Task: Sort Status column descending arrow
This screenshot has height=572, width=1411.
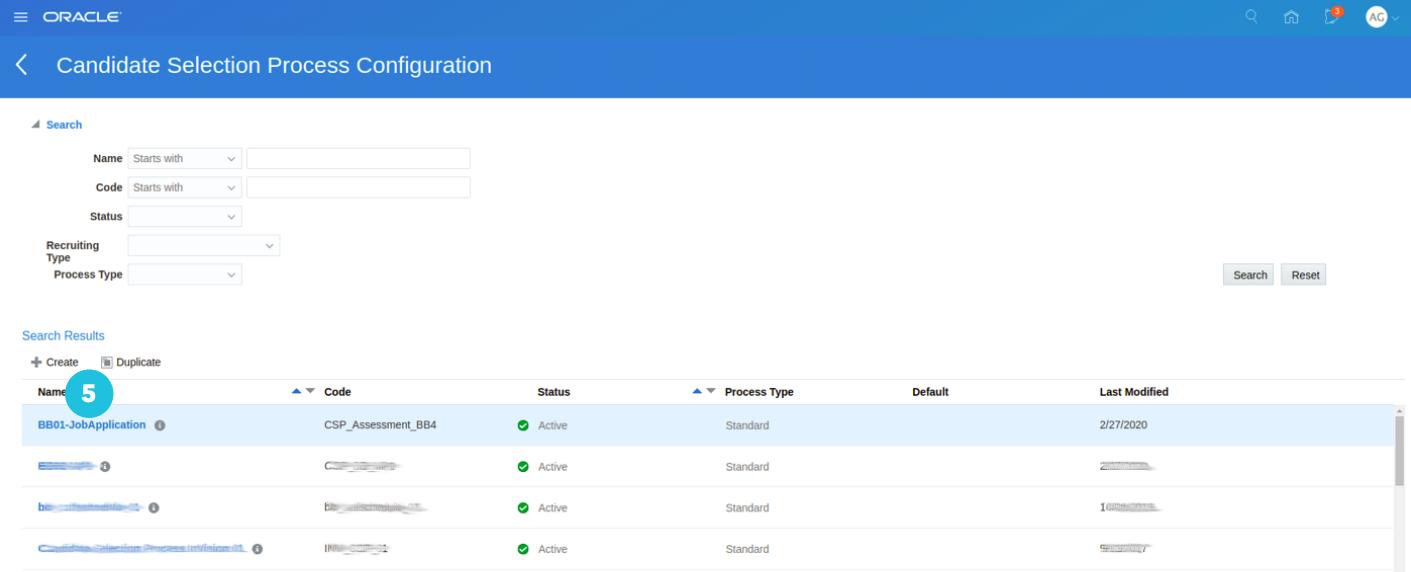Action: click(x=711, y=391)
